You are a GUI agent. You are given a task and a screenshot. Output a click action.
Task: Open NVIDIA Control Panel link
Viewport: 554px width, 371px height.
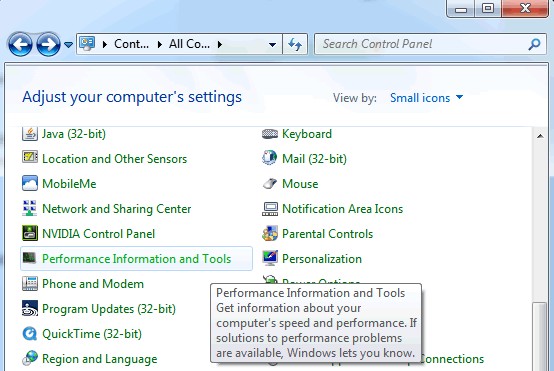coord(99,234)
